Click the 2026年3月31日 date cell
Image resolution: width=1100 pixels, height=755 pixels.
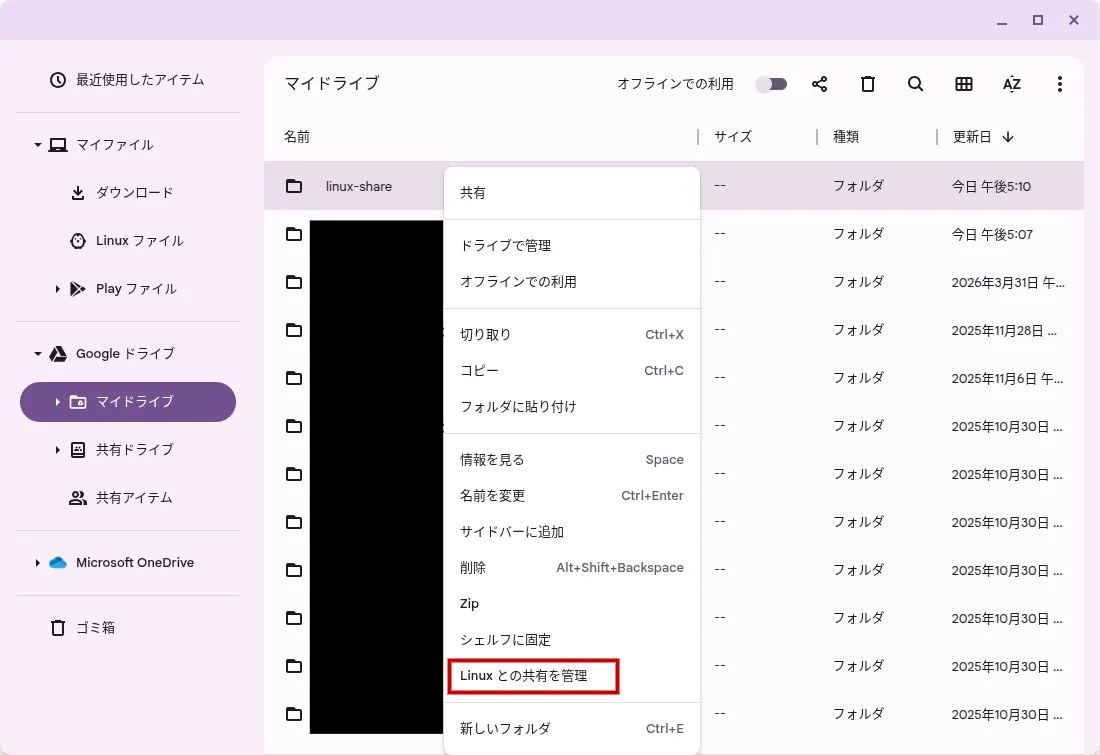click(1008, 283)
